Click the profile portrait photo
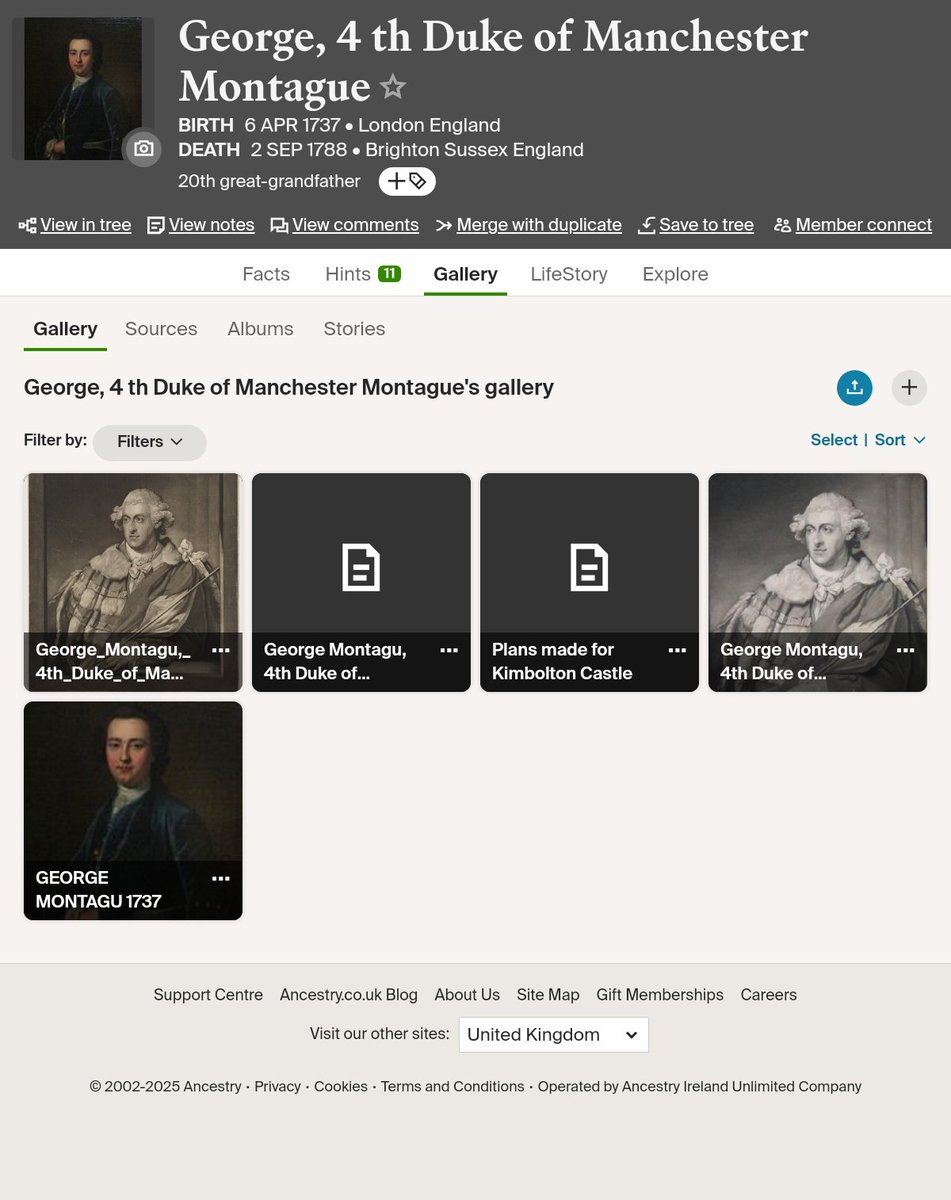951x1200 pixels. 83,88
